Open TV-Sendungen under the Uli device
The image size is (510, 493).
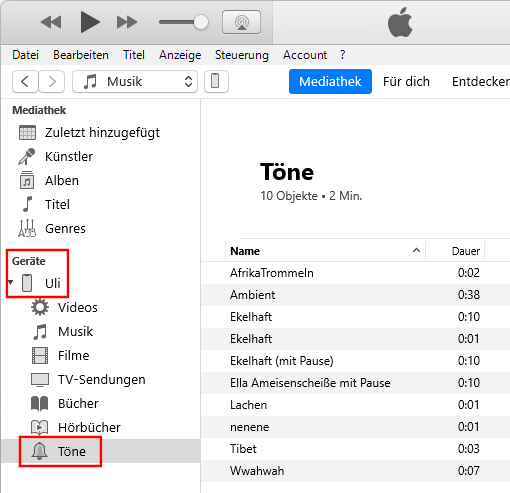coord(100,379)
